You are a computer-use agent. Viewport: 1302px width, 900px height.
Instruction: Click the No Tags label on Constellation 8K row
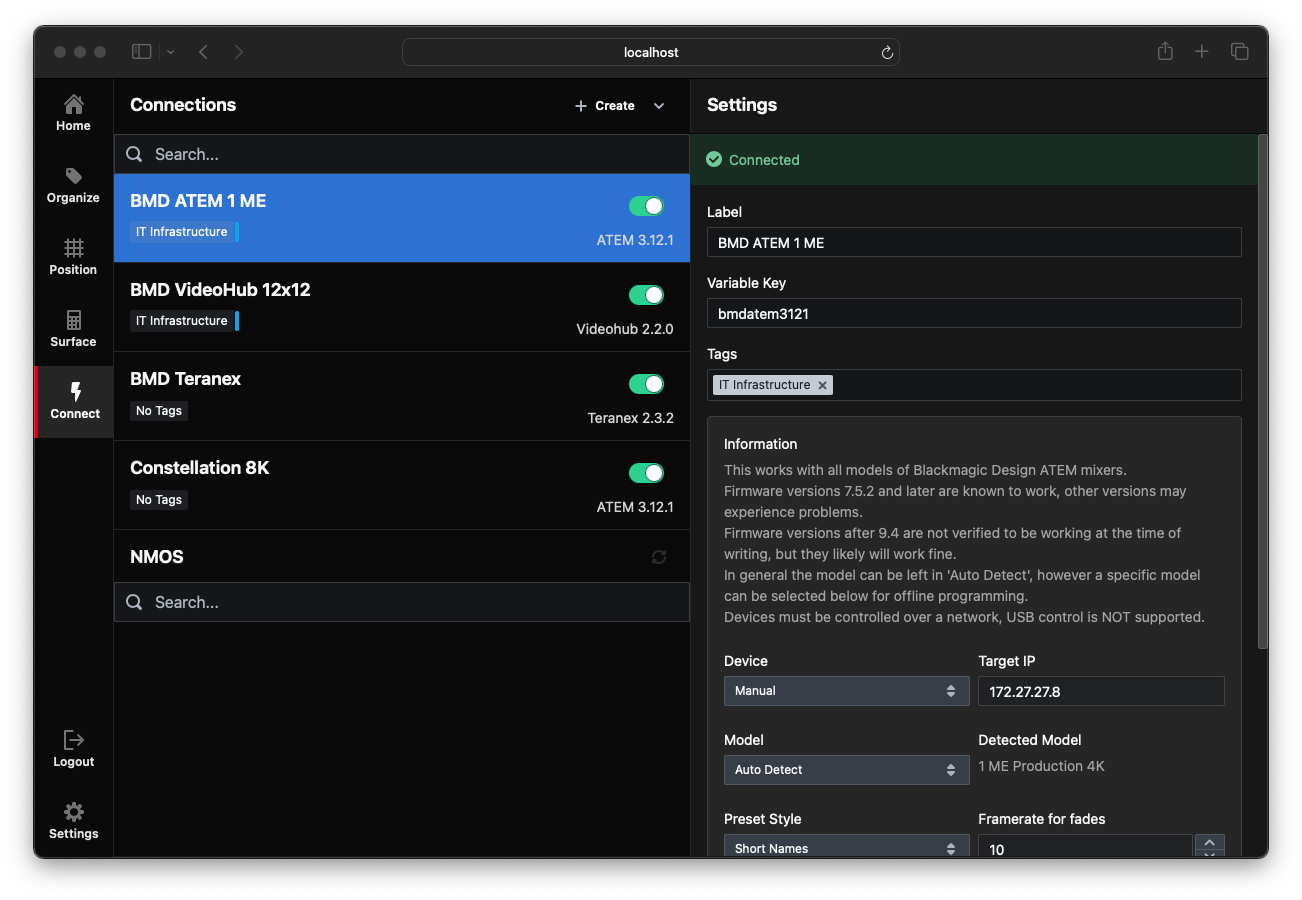[x=159, y=500]
